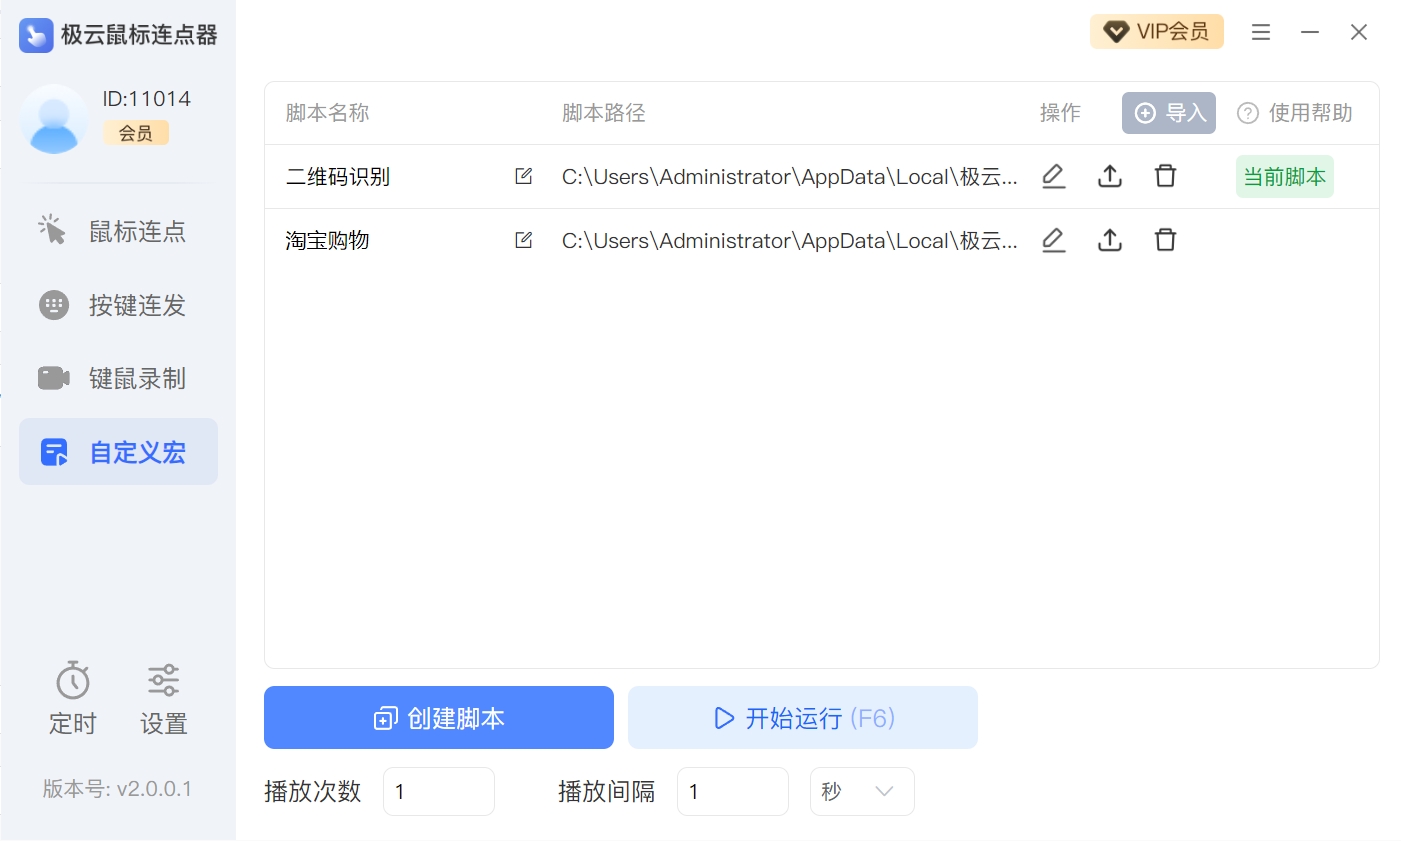The width and height of the screenshot is (1401, 841).
Task: Open the 定时 timer feature
Action: 73,698
